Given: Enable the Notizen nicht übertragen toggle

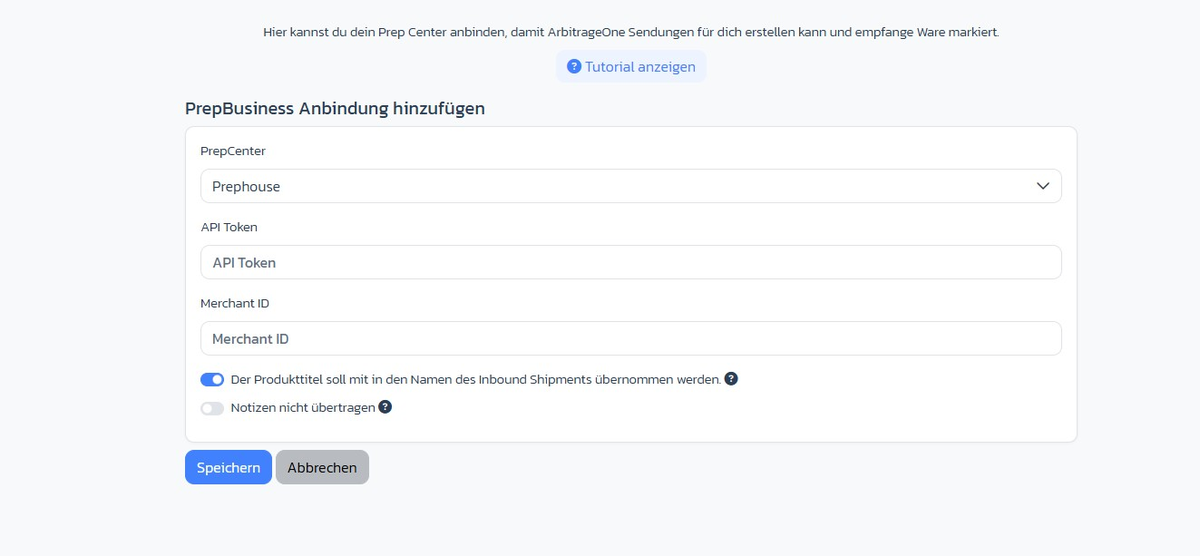Looking at the screenshot, I should click(212, 408).
